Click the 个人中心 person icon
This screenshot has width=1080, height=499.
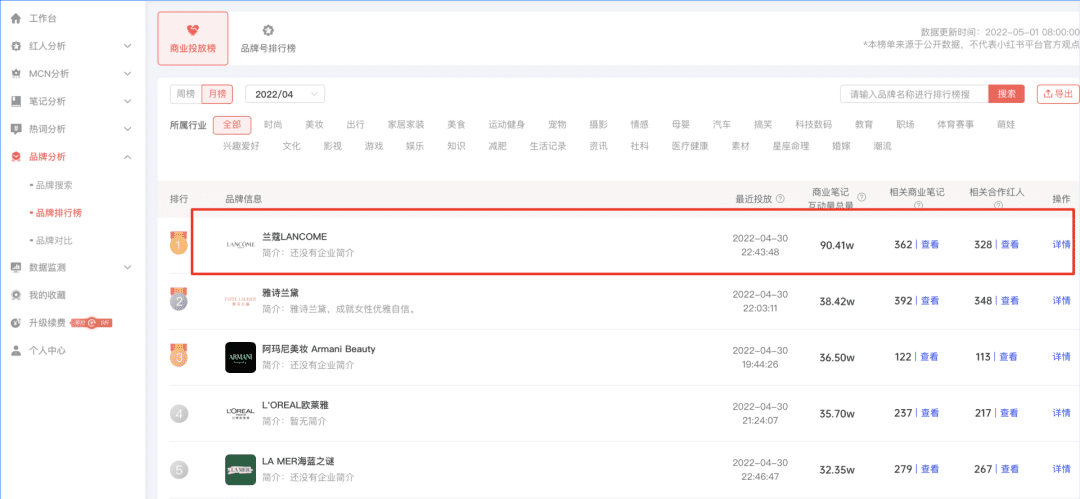pos(17,350)
